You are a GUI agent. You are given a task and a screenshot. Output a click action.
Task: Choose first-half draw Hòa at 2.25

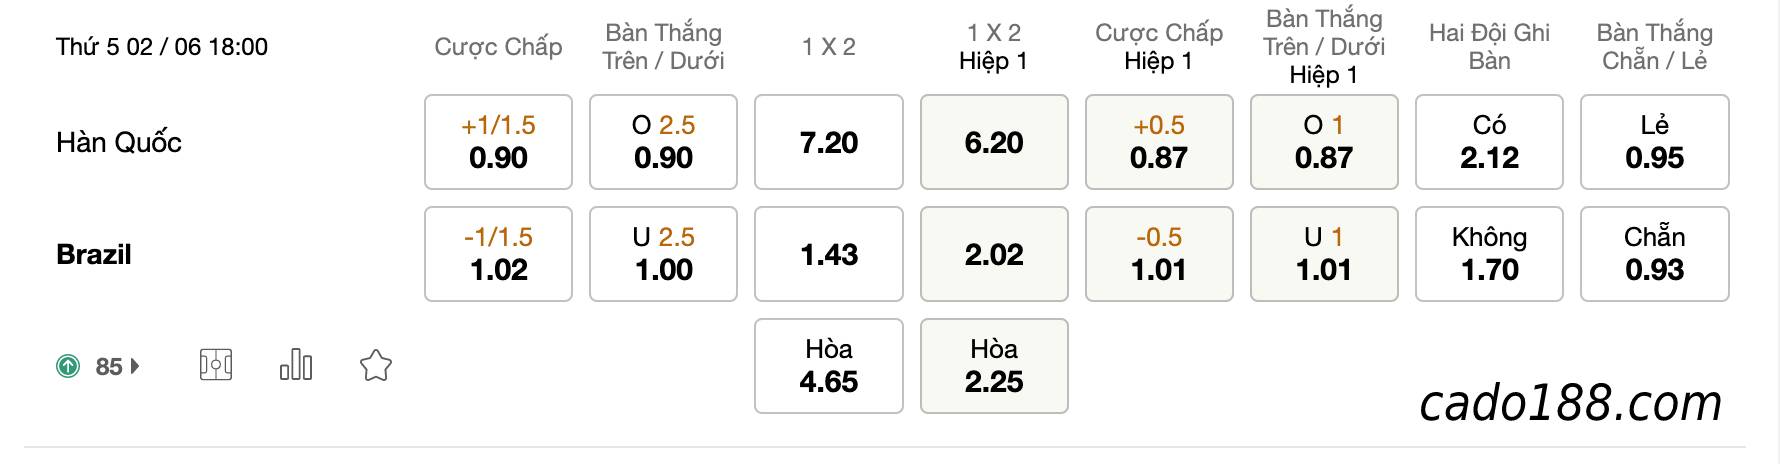pos(994,366)
